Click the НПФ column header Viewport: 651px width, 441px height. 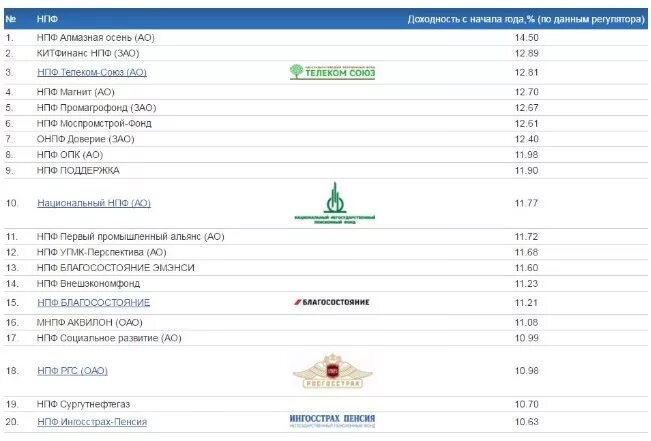click(x=47, y=19)
